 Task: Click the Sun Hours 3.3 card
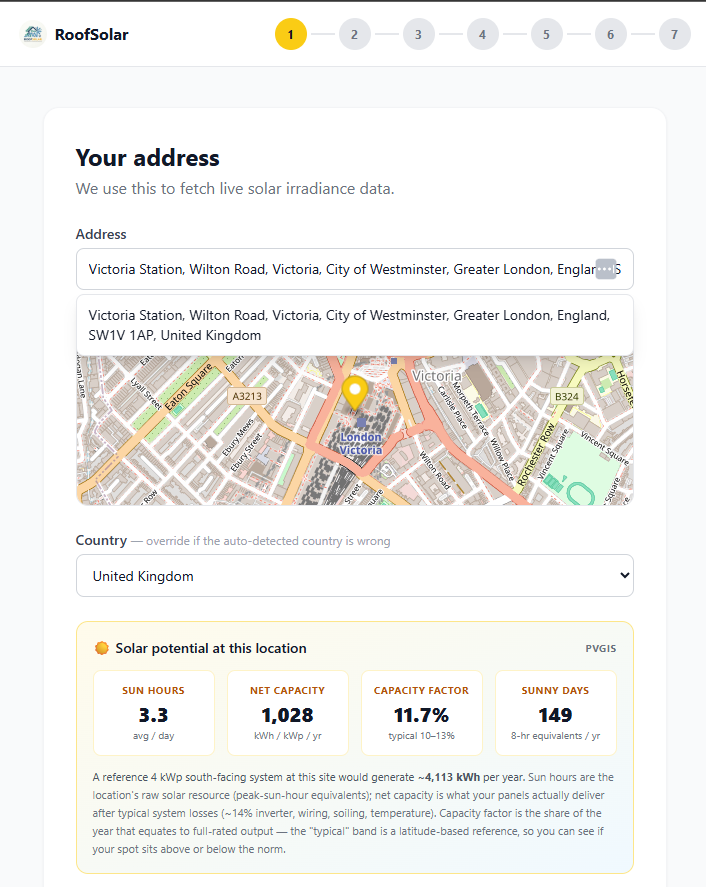pos(154,713)
